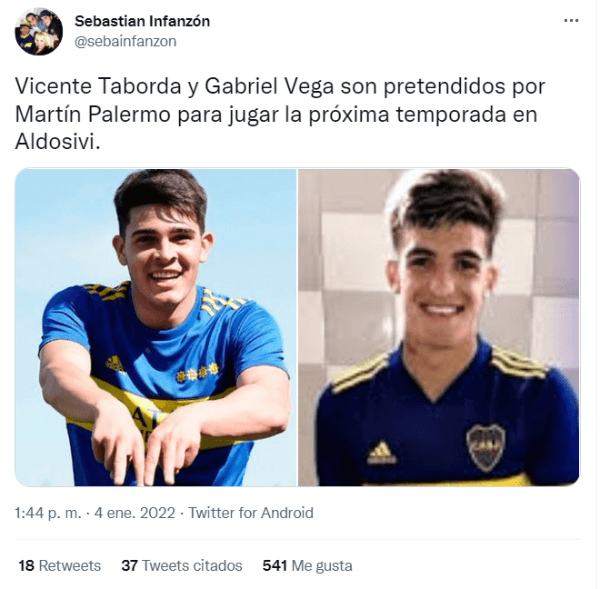Open Sebastian Infanzón's profile avatar picture
Screen dimensions: 600x589
38,32
